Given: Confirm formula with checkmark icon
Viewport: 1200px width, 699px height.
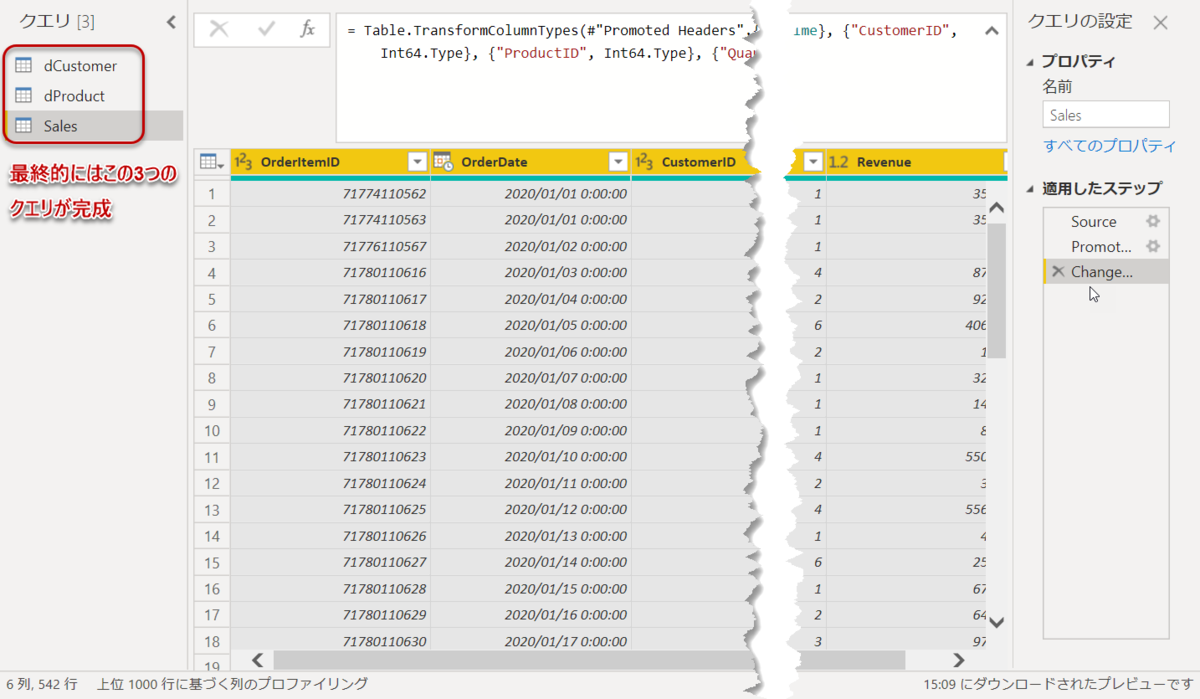Looking at the screenshot, I should point(266,30).
